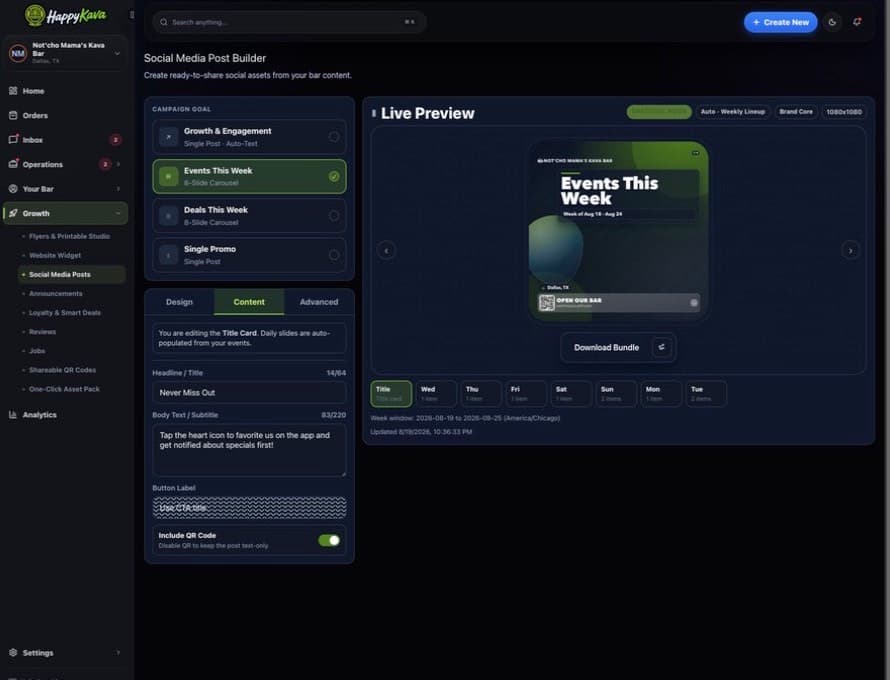
Task: Click the QR code in the preview
Action: click(x=547, y=303)
